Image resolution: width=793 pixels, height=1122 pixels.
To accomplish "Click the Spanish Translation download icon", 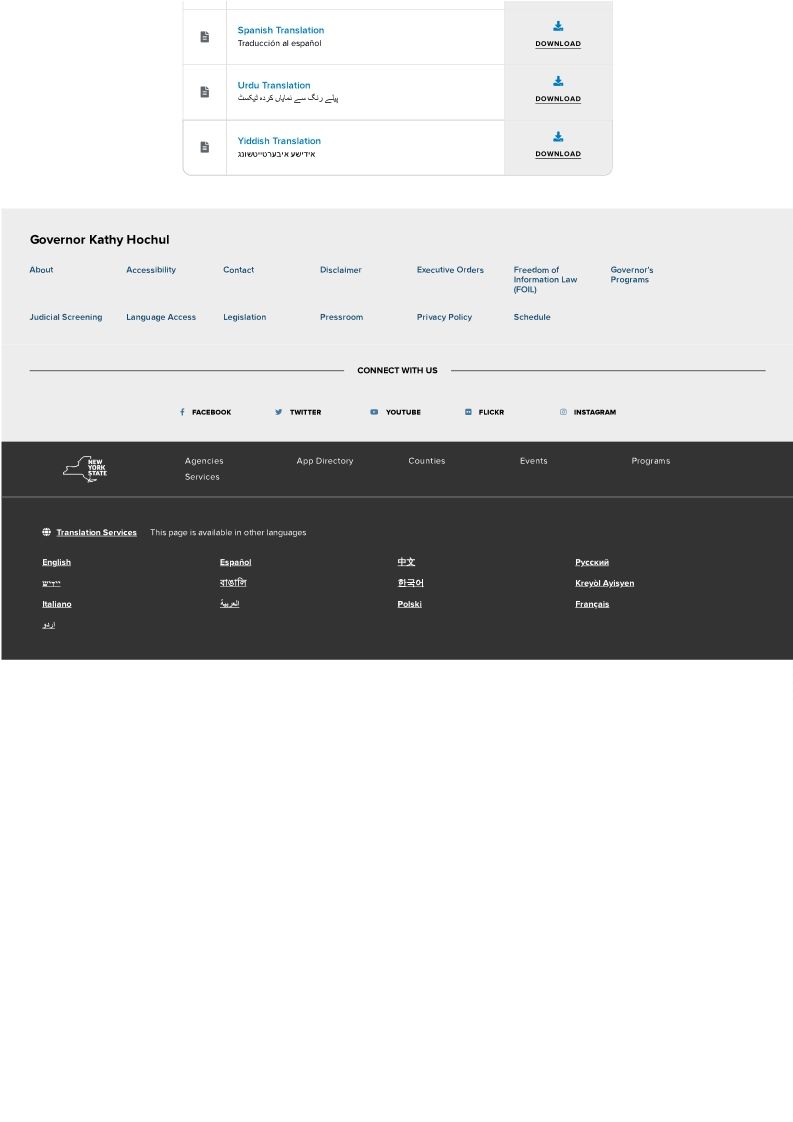I will click(x=558, y=27).
